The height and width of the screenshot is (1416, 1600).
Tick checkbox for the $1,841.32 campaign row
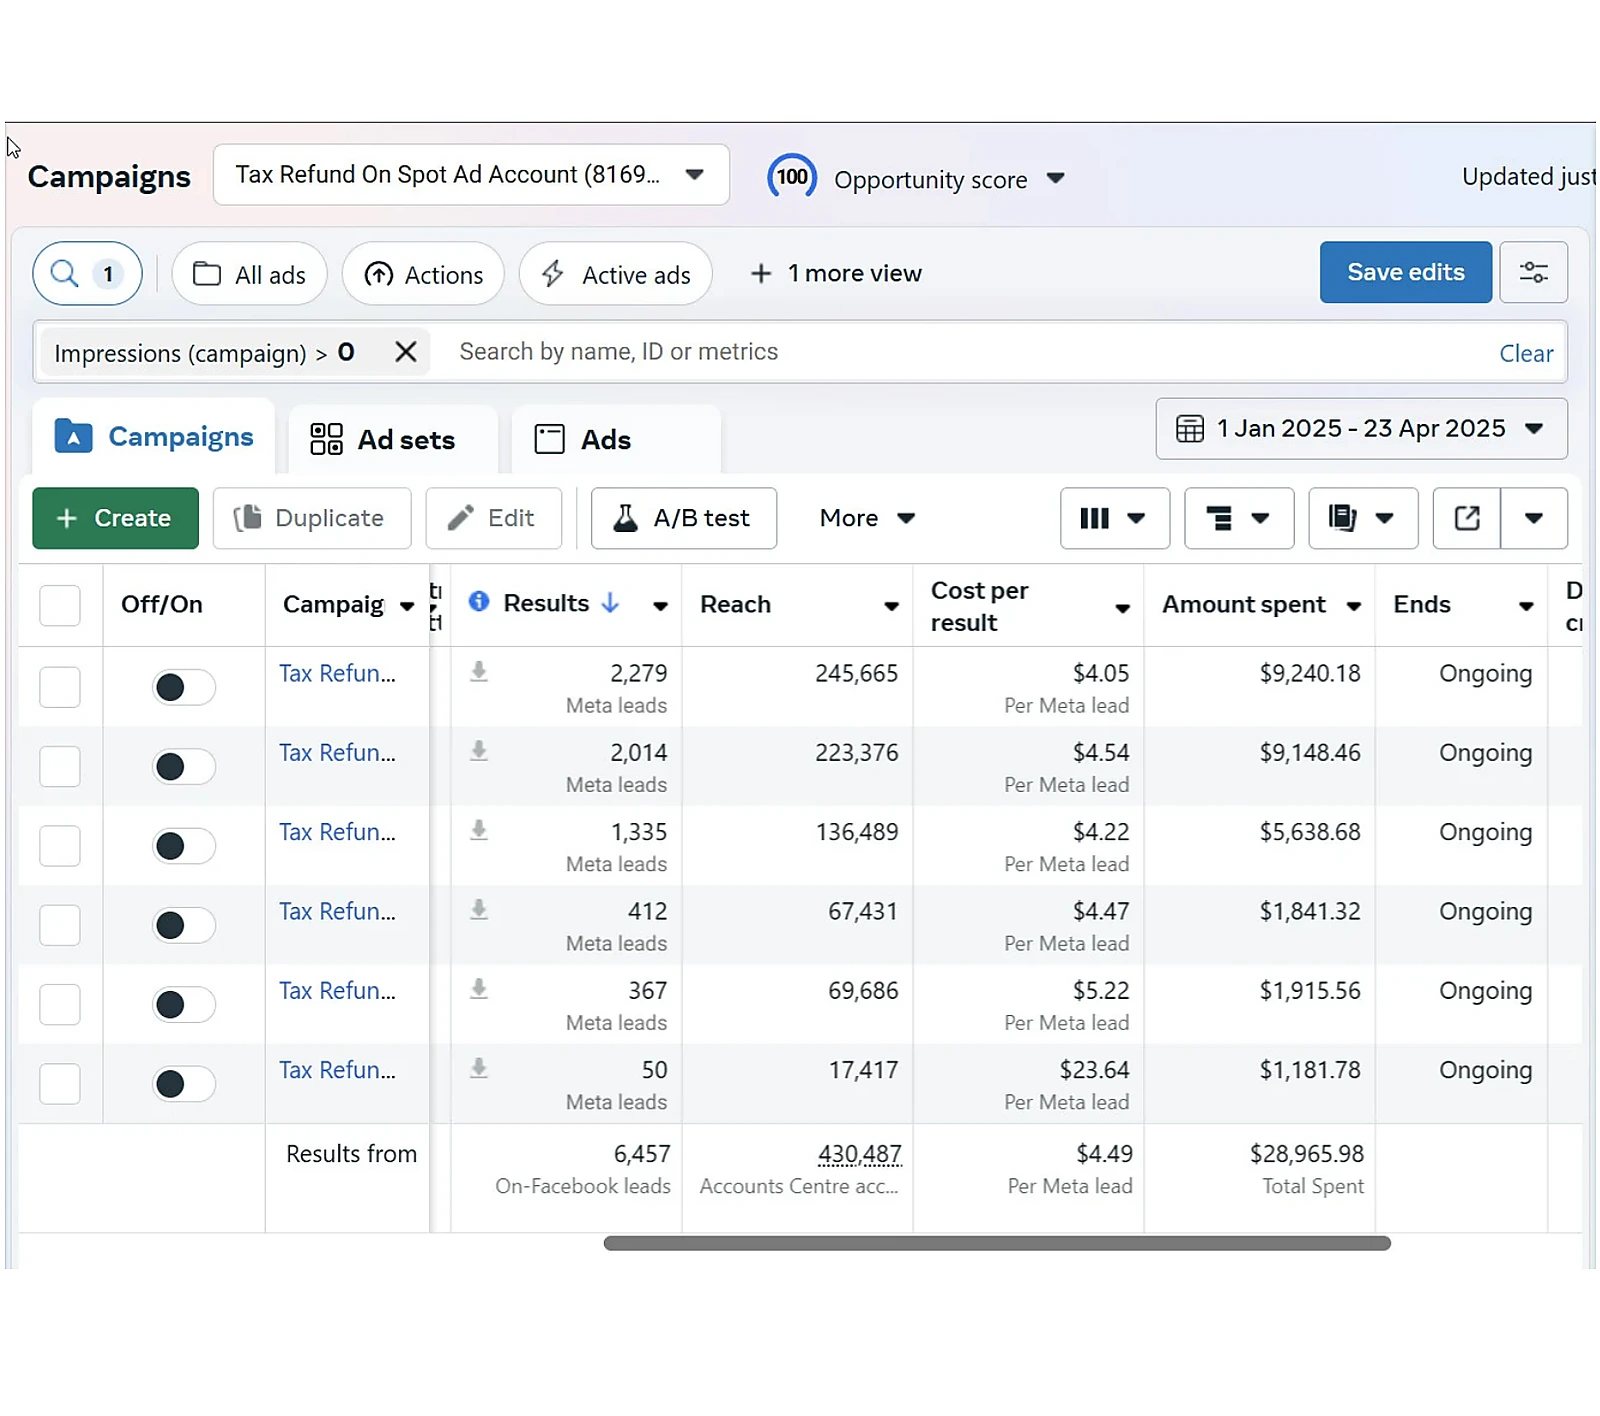[60, 925]
